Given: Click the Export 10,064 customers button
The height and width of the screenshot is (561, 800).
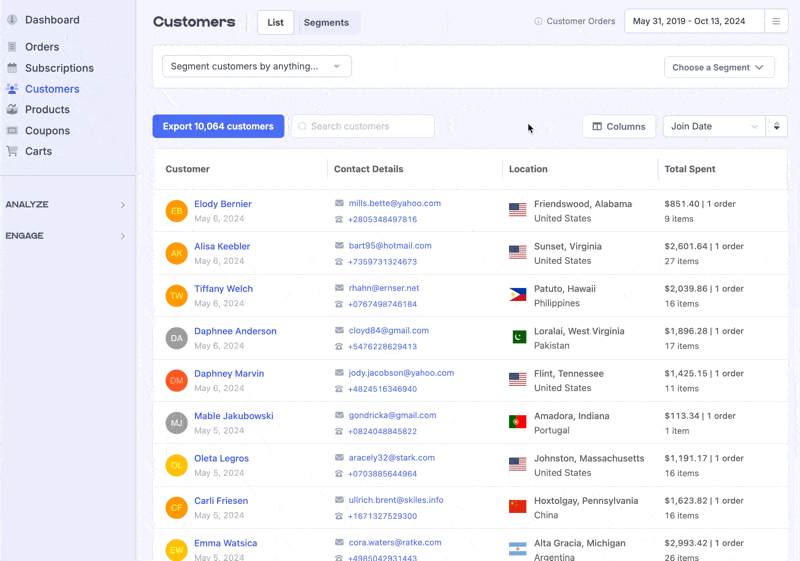Looking at the screenshot, I should 218,127.
